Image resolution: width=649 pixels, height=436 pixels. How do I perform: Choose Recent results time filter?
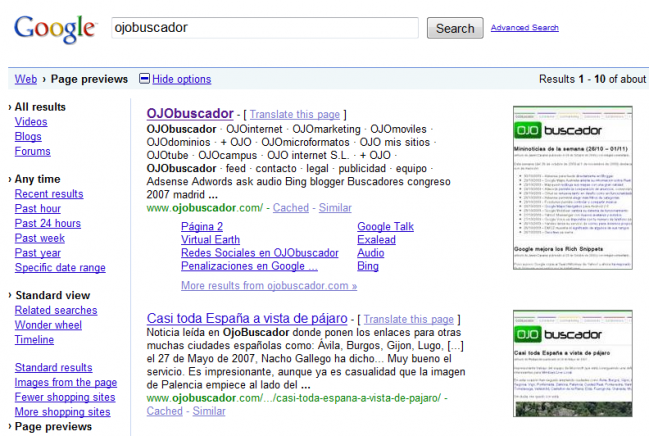click(49, 194)
